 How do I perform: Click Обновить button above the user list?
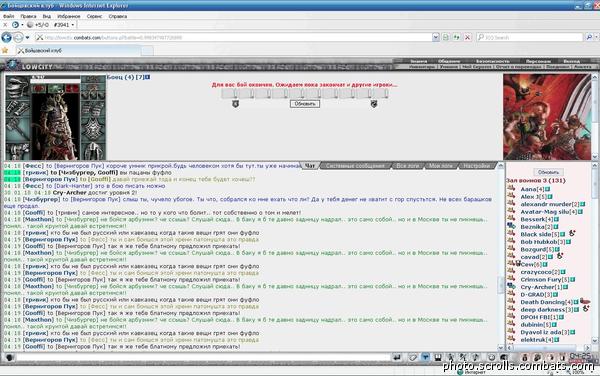point(548,172)
